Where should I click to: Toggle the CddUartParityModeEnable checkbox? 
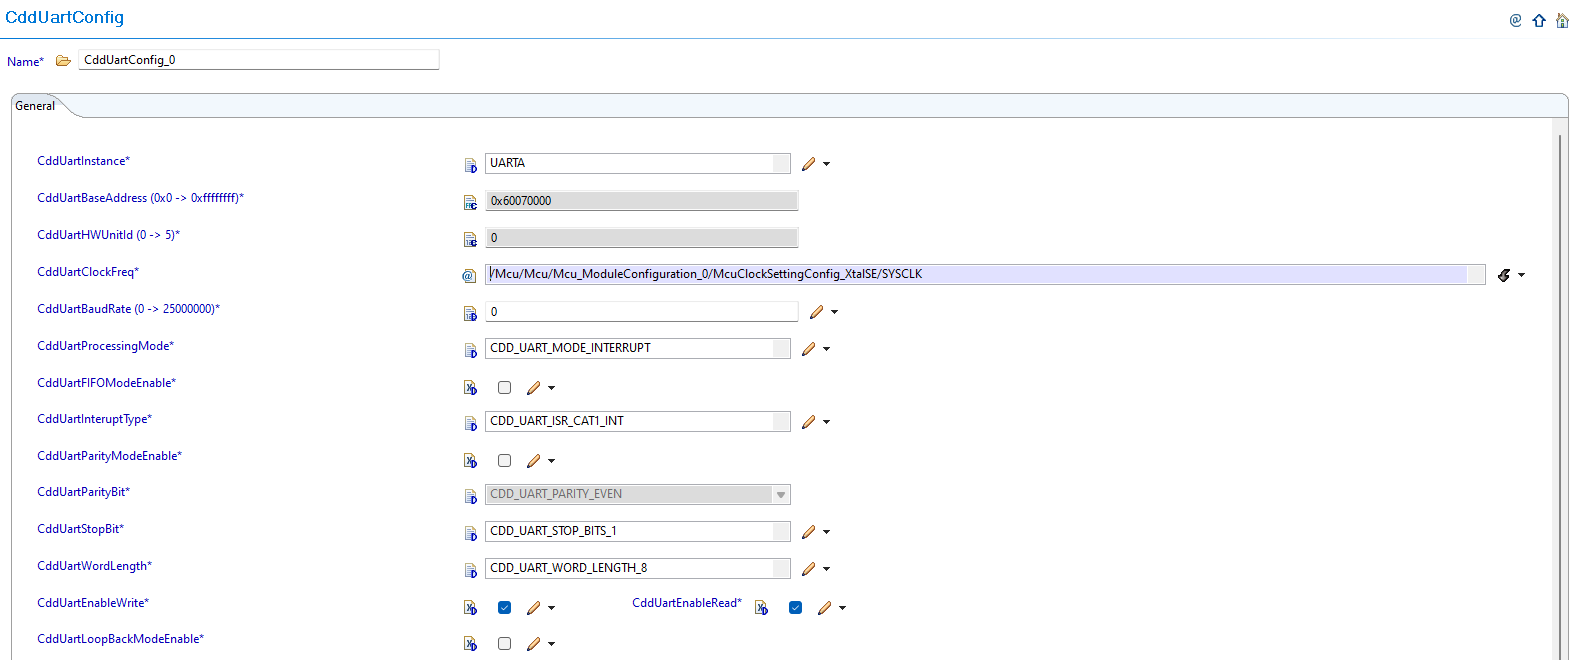tap(504, 461)
